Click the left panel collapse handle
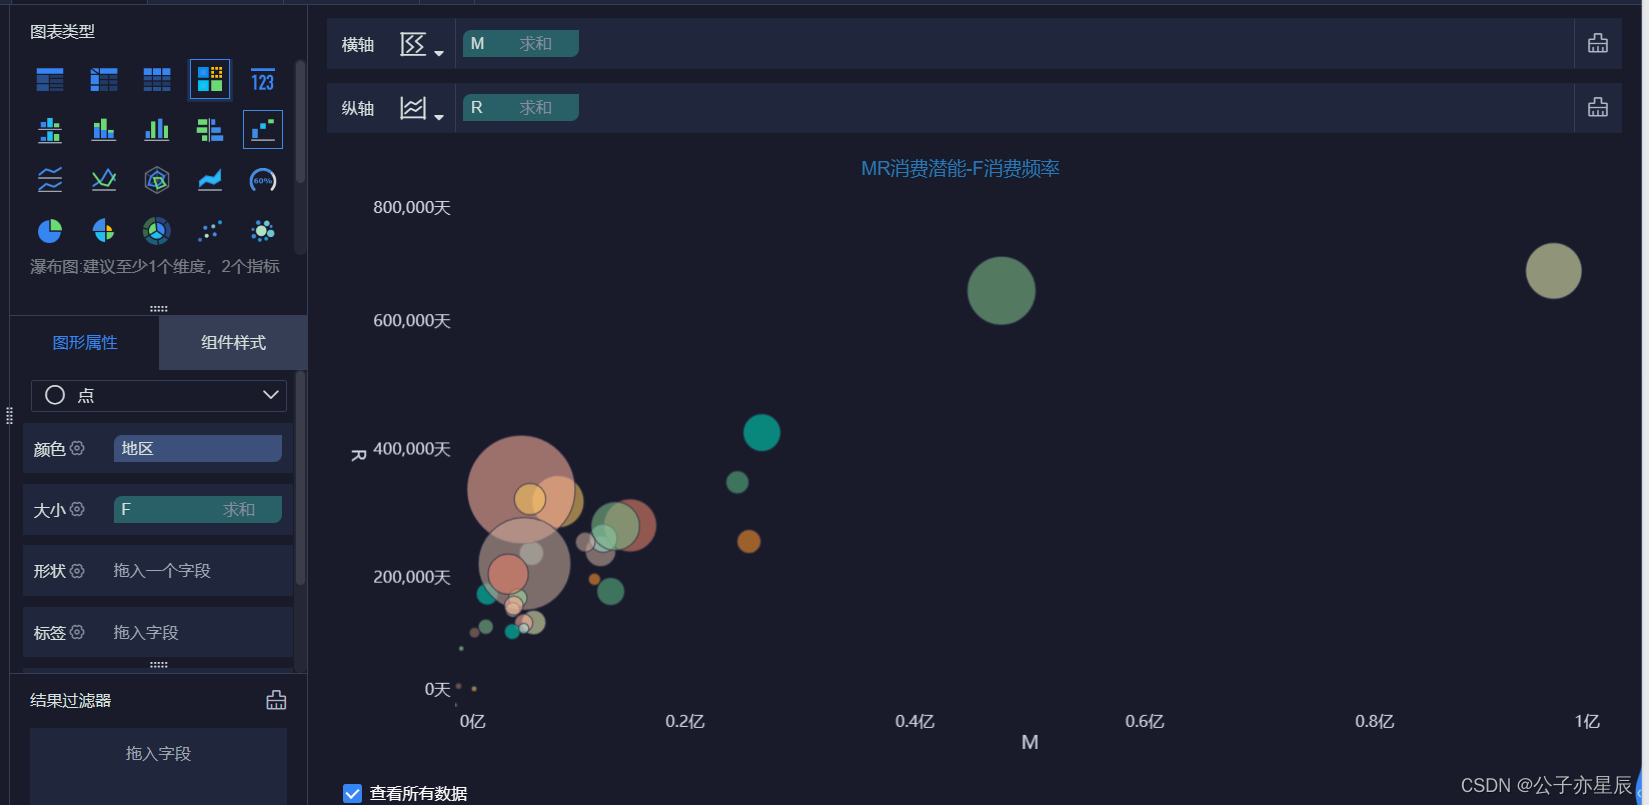The height and width of the screenshot is (805, 1649). tap(8, 415)
